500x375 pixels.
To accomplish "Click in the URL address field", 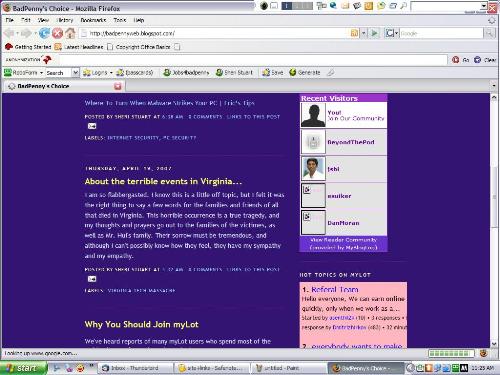I will [213, 33].
